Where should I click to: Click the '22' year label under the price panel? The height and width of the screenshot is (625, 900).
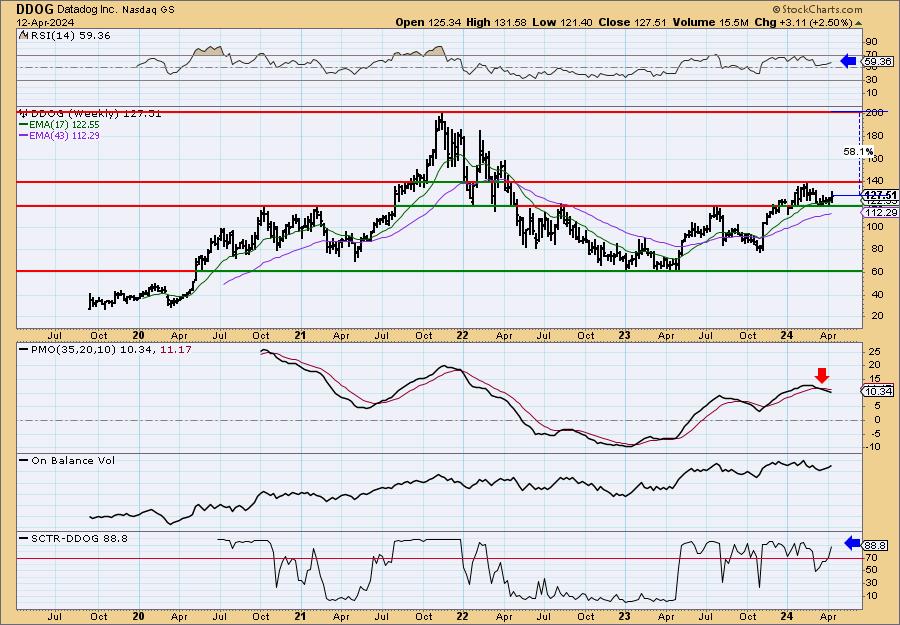coord(463,336)
